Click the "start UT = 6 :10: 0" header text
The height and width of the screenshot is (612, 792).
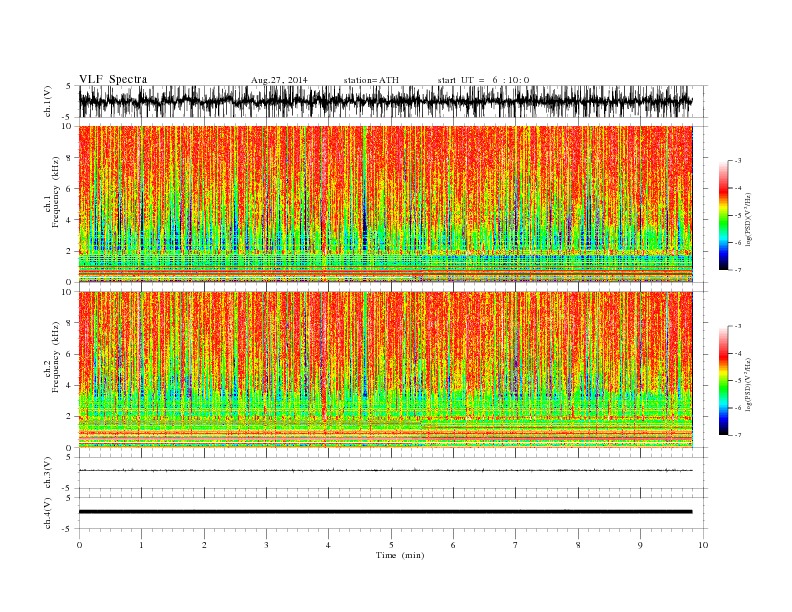(x=483, y=80)
